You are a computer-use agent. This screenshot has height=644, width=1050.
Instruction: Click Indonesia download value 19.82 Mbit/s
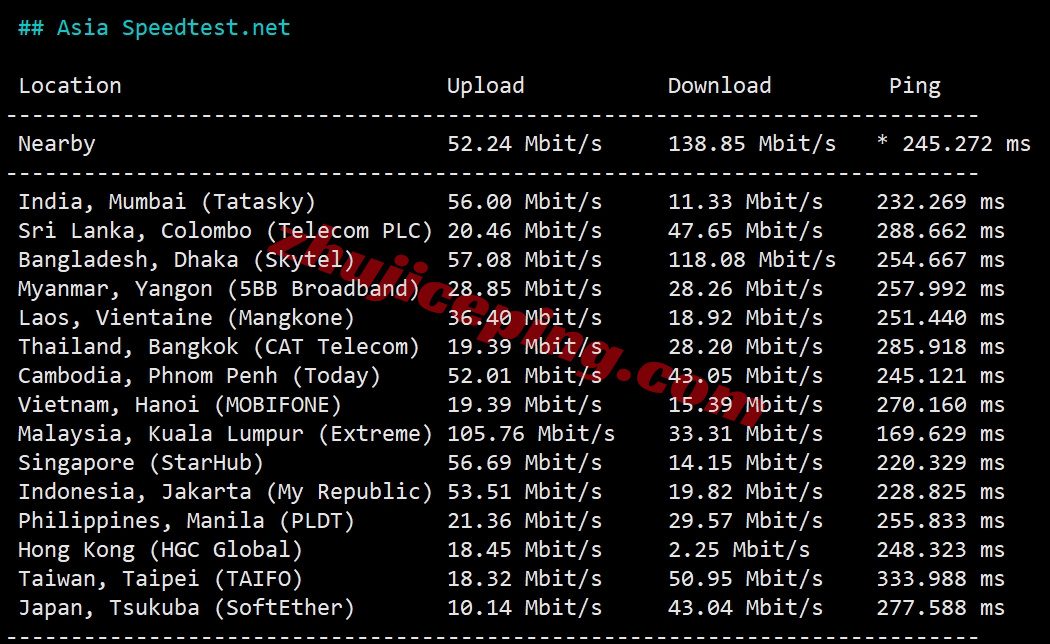tap(745, 492)
